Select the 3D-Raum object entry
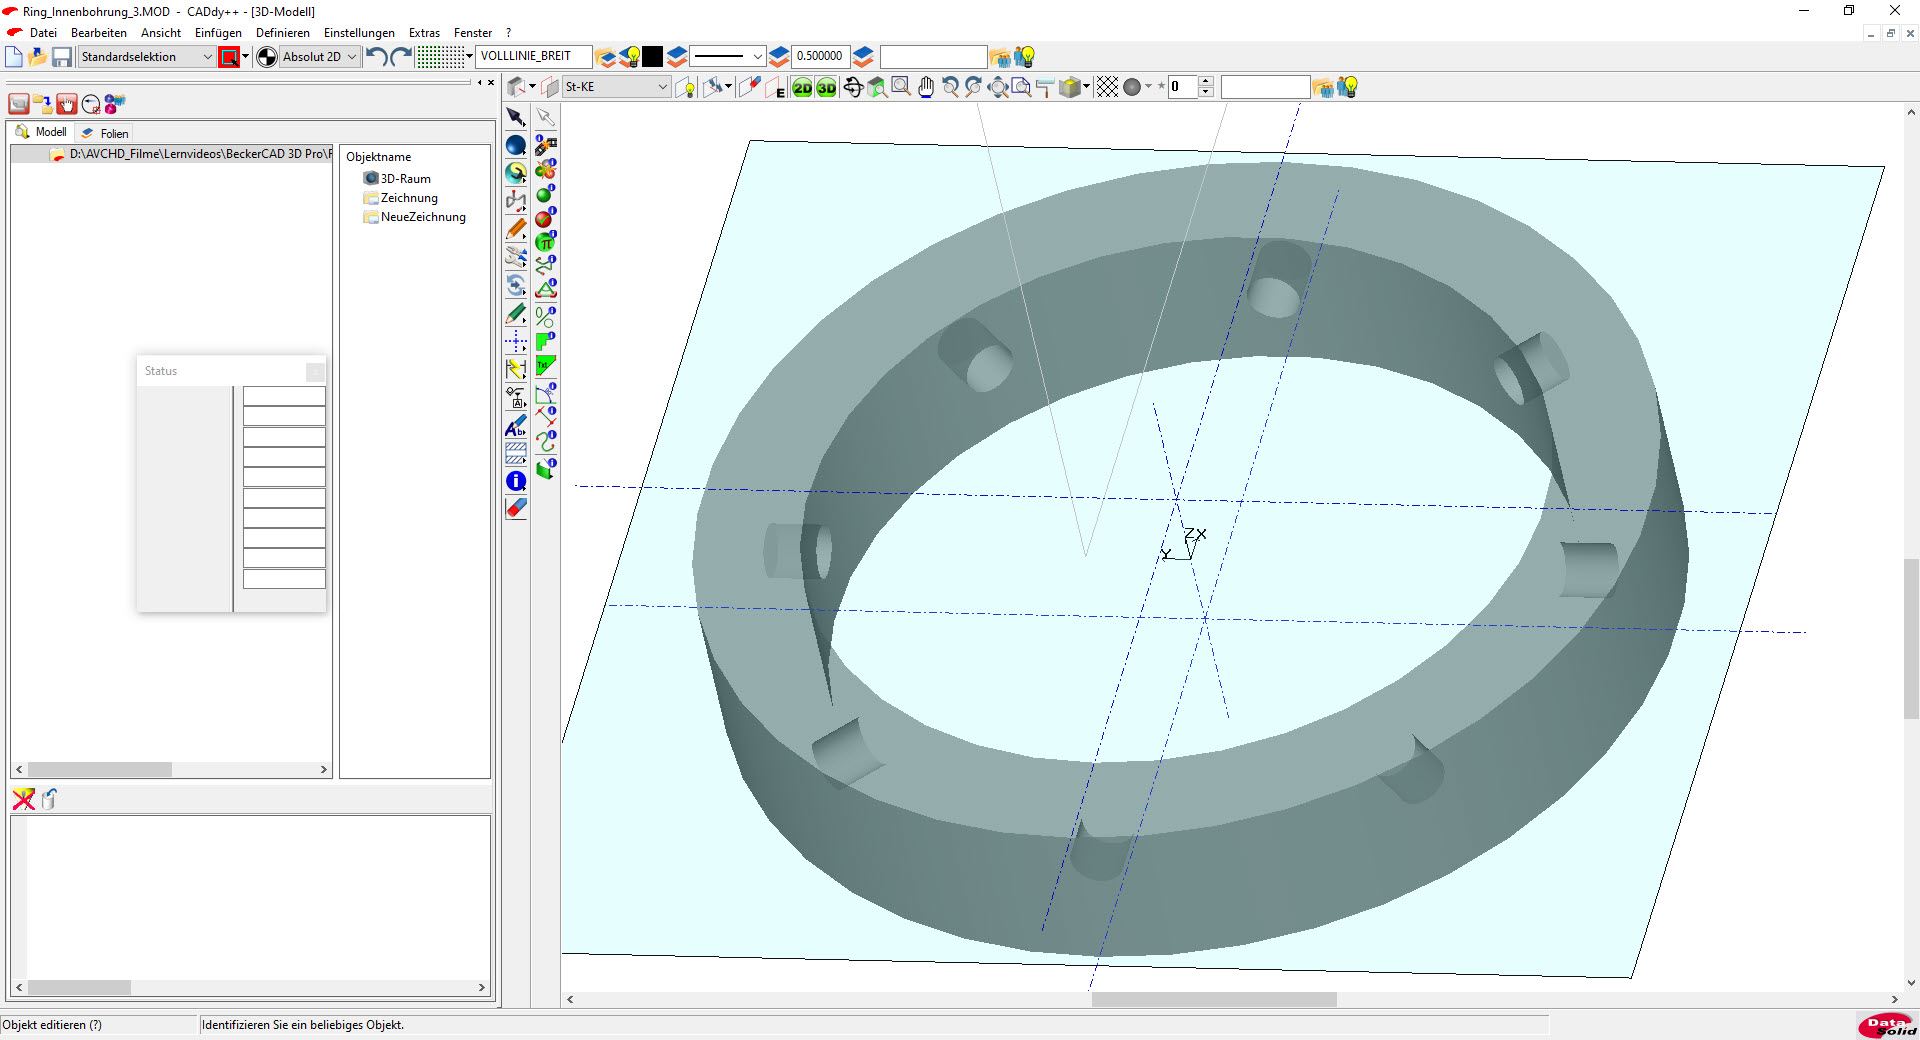The image size is (1920, 1040). 405,179
